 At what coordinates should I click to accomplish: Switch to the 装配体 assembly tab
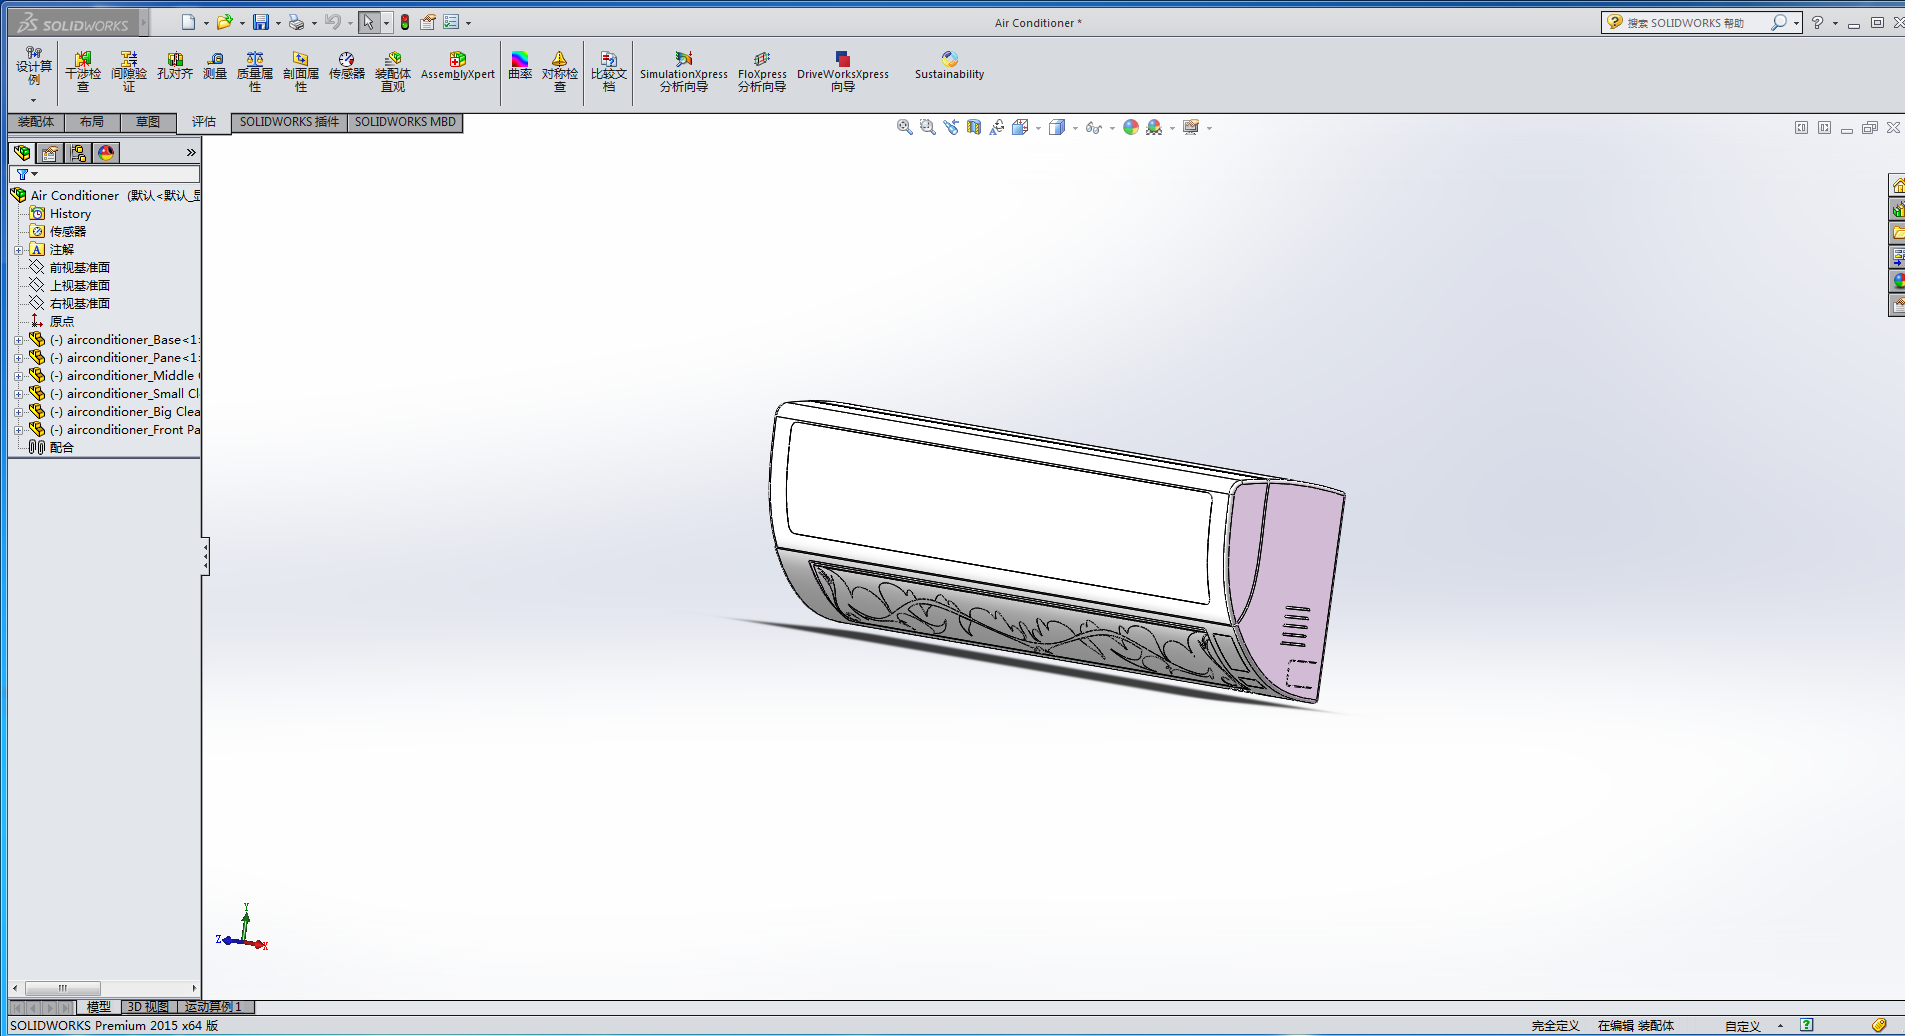(36, 122)
